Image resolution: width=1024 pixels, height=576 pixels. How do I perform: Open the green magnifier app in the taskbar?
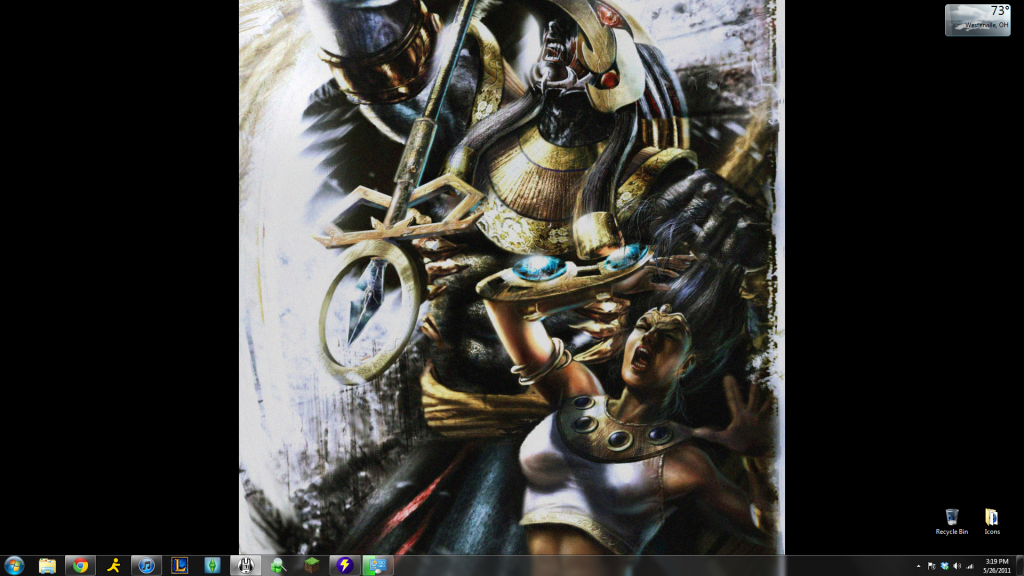(x=279, y=566)
